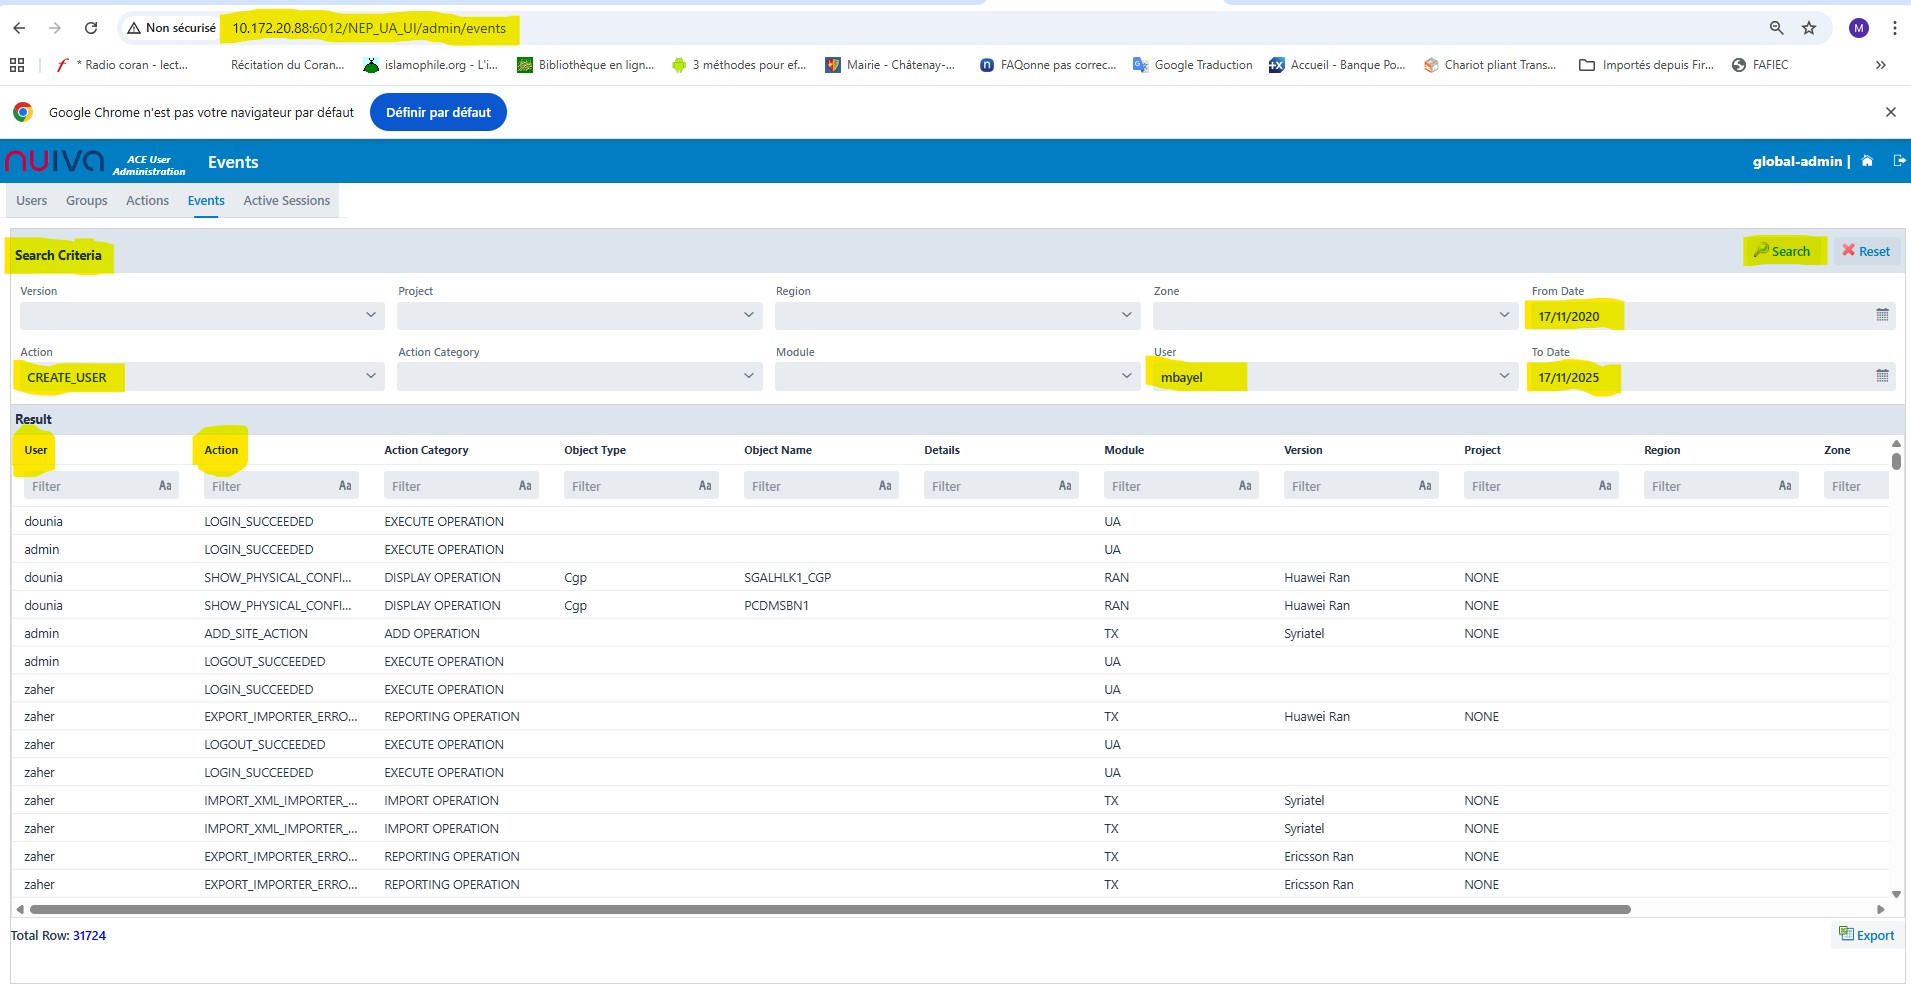1911x991 pixels.
Task: Open the From Date calendar picker icon
Action: [x=1882, y=315]
